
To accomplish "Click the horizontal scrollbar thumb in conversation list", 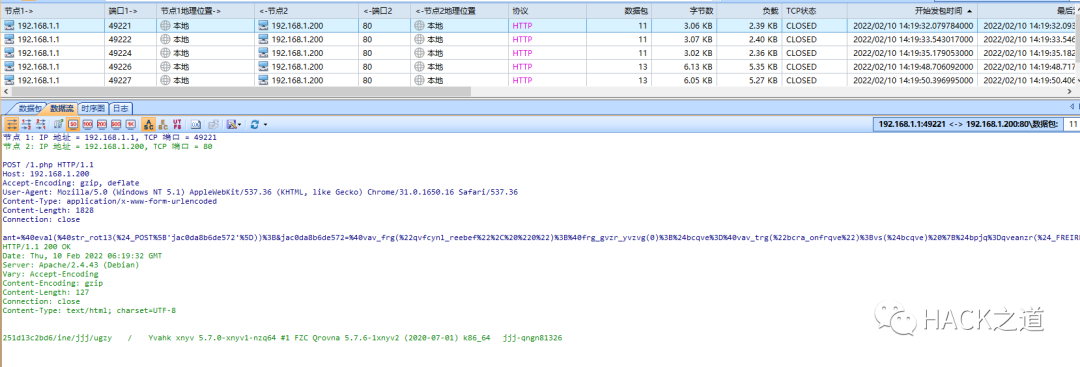I will [241, 92].
